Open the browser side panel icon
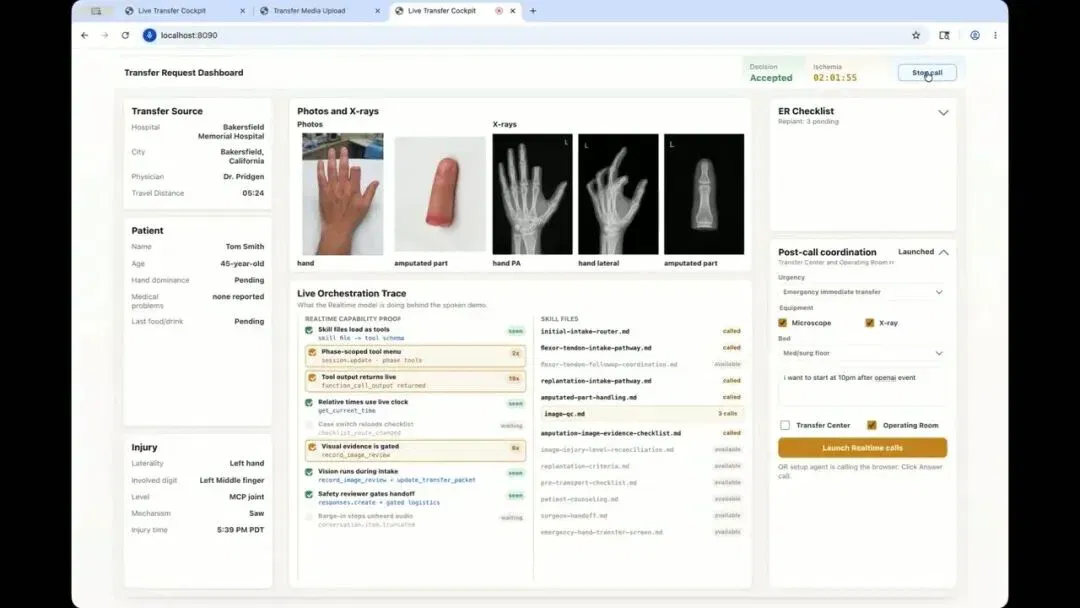Image resolution: width=1080 pixels, height=608 pixels. tap(944, 35)
